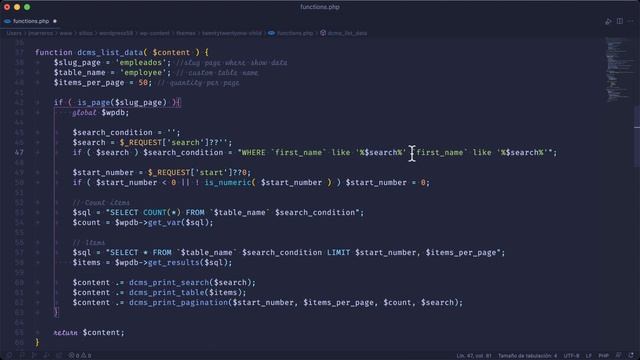Click the get_var method call
Image resolution: width=640 pixels, height=360 pixels.
pyautogui.click(x=164, y=222)
